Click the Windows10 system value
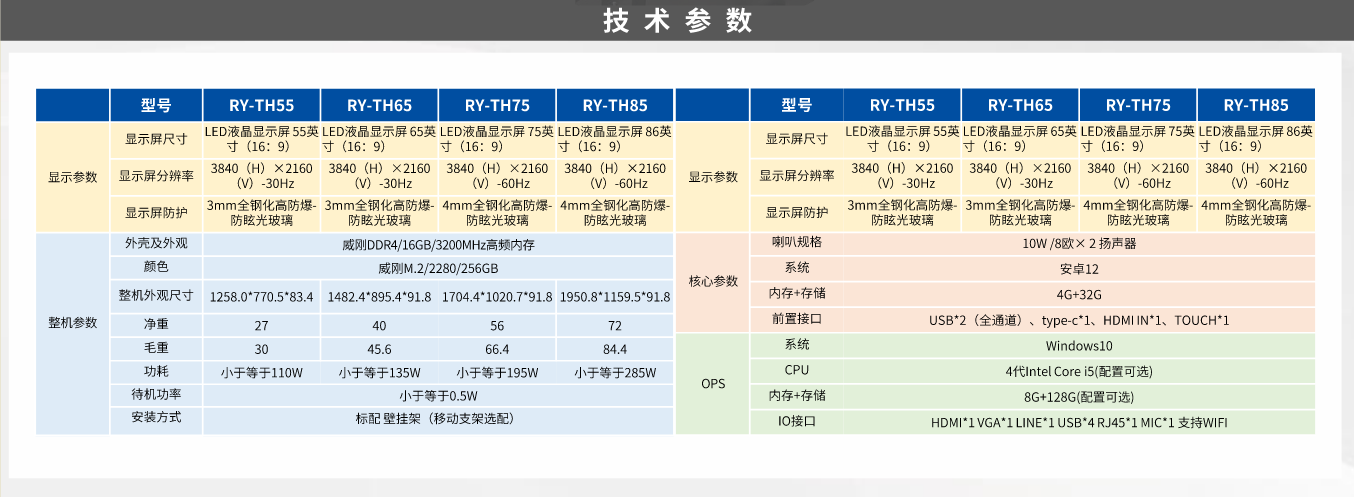This screenshot has width=1354, height=497. tap(1078, 346)
